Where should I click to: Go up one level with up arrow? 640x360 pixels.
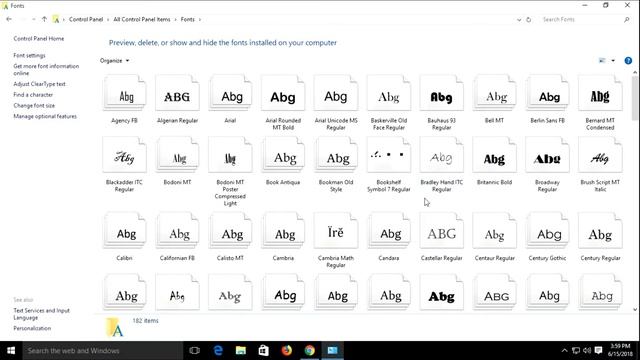click(x=44, y=19)
